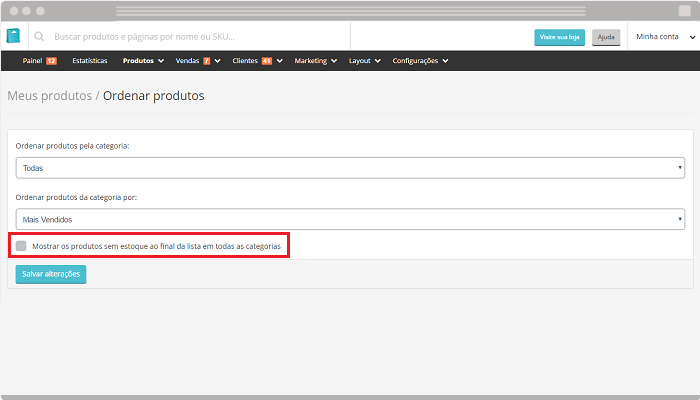Click the Ordenar produtos pela categoria label
The width and height of the screenshot is (700, 400).
pos(72,146)
